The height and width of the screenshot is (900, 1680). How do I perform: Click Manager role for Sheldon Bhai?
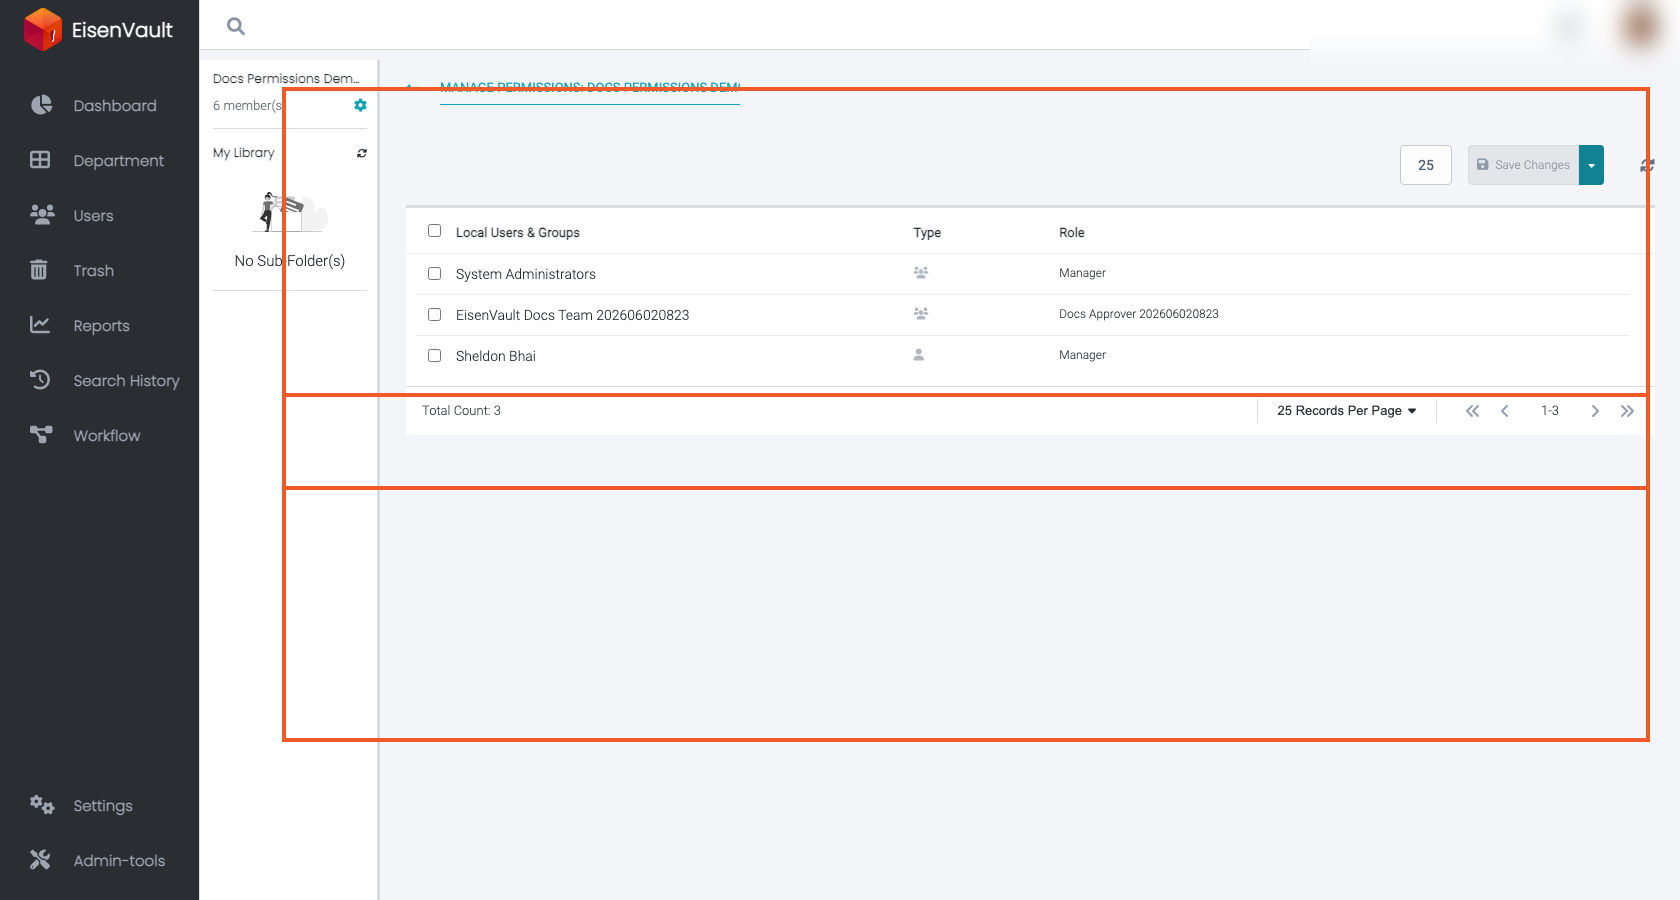1082,355
